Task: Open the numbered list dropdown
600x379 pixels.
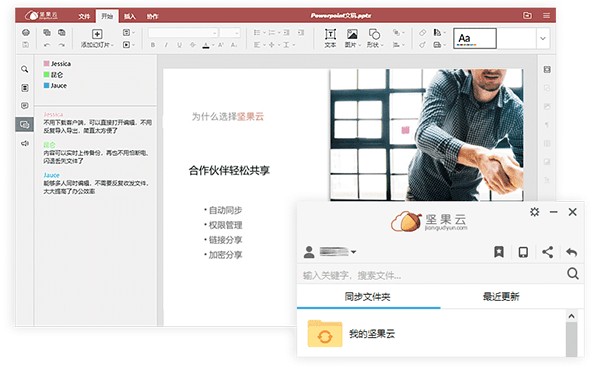Action: [274, 33]
